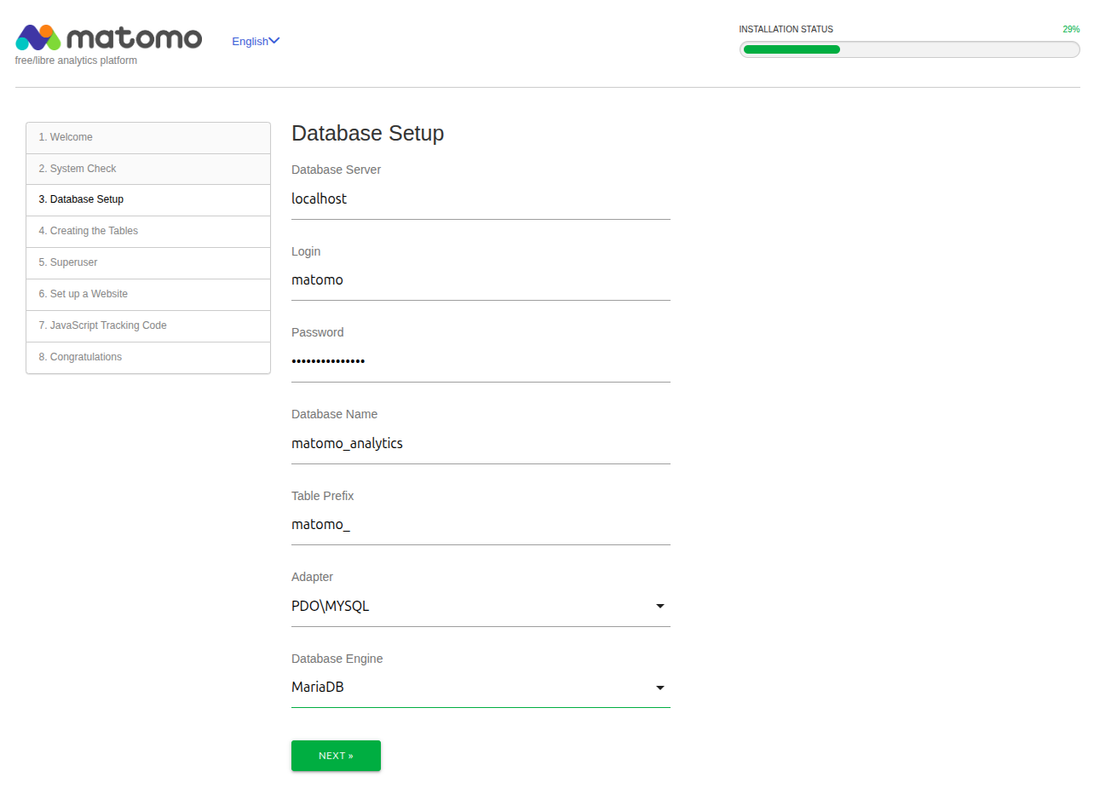
Task: Expand the Database Engine dropdown arrow
Action: click(659, 688)
